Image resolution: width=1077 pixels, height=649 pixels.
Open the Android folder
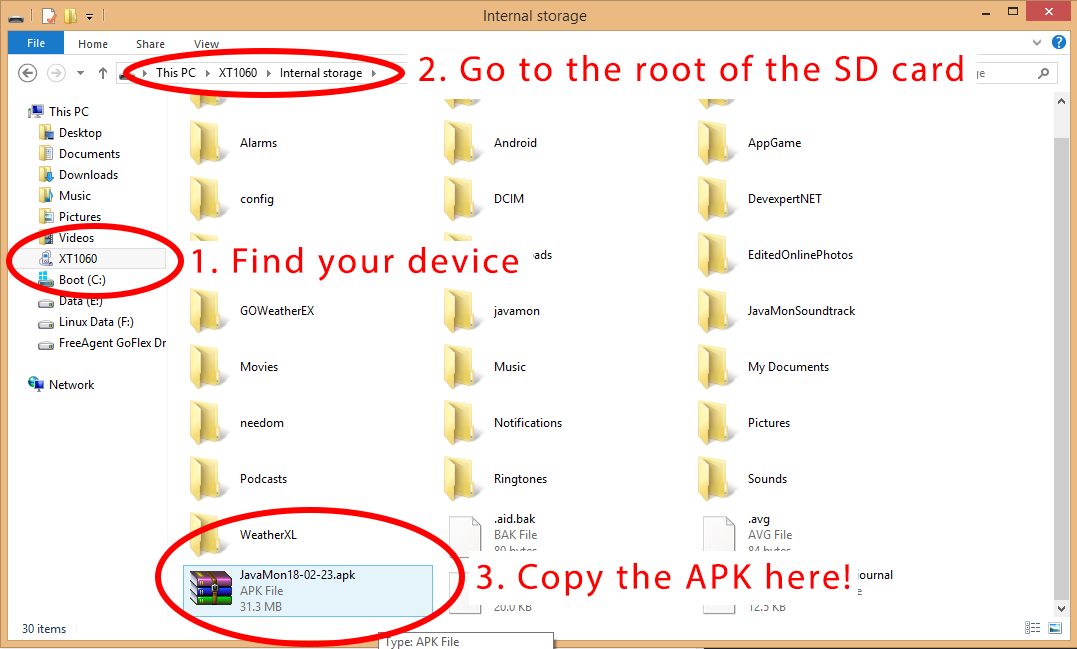[515, 143]
